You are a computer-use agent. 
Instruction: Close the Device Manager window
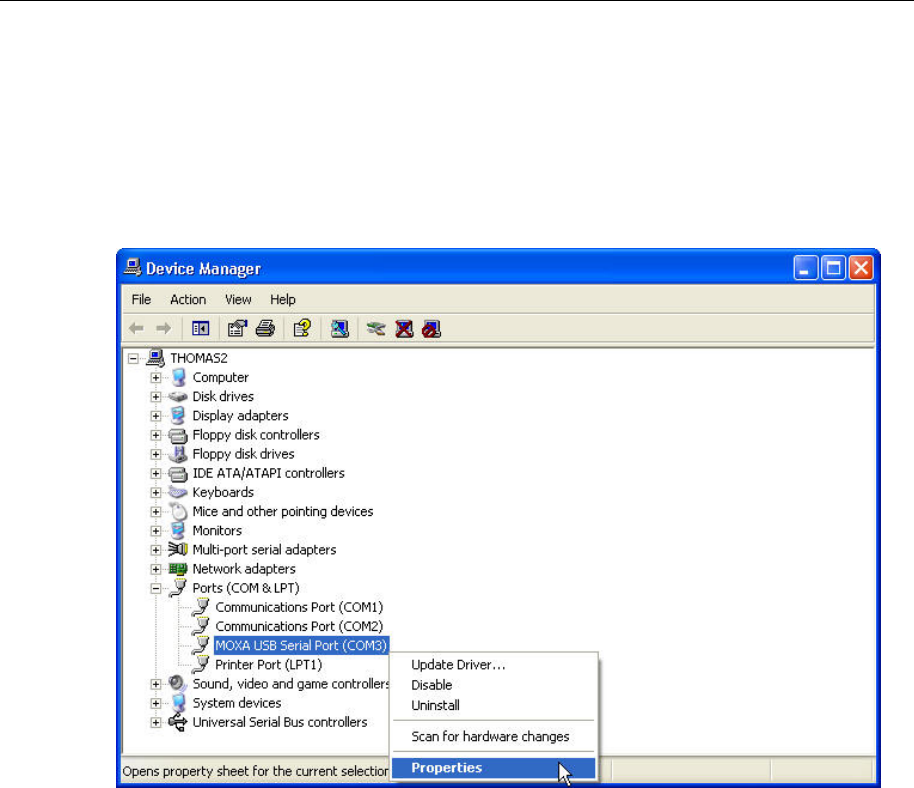861,268
